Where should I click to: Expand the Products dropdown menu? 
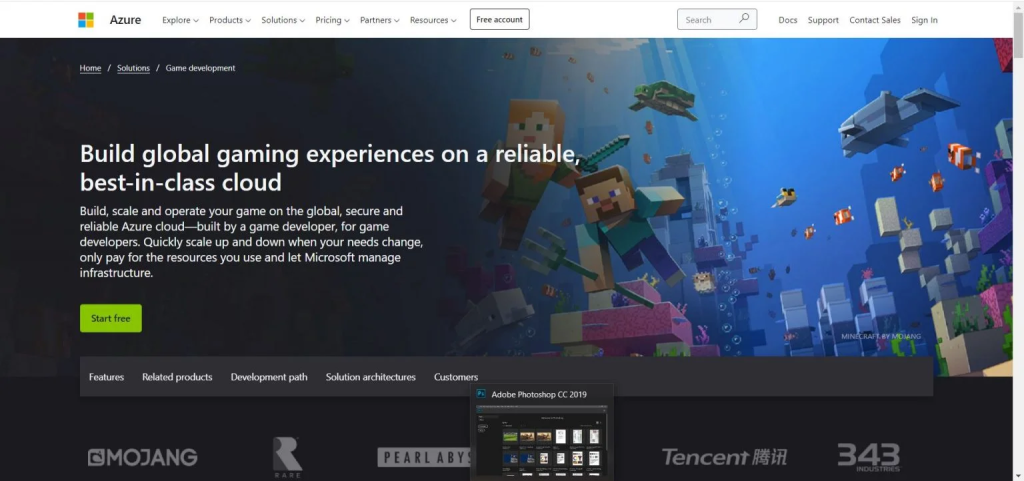tap(230, 20)
